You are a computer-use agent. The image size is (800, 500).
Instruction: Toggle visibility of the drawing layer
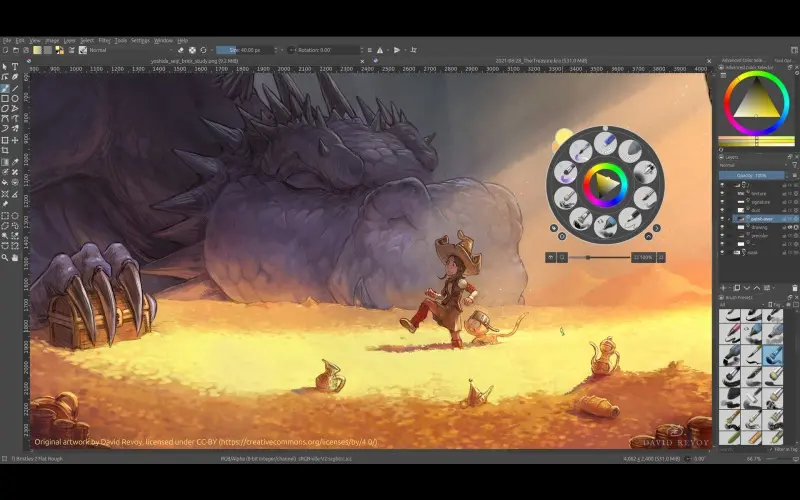[722, 227]
